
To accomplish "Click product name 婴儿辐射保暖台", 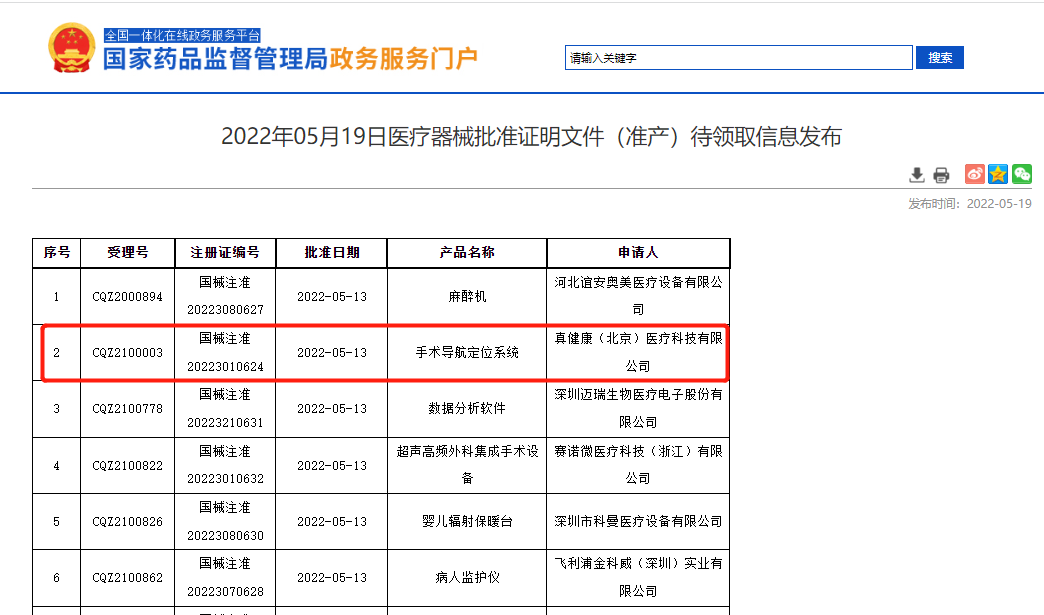I will click(467, 522).
